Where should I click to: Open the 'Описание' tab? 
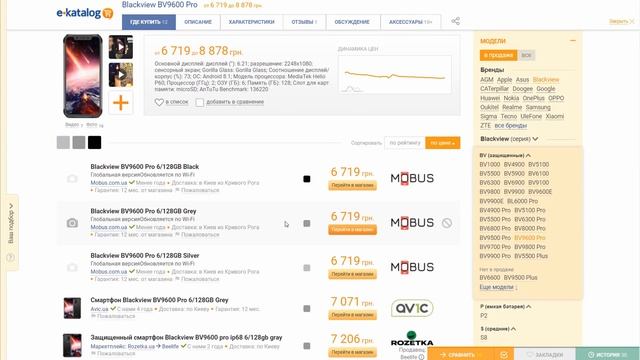point(198,22)
